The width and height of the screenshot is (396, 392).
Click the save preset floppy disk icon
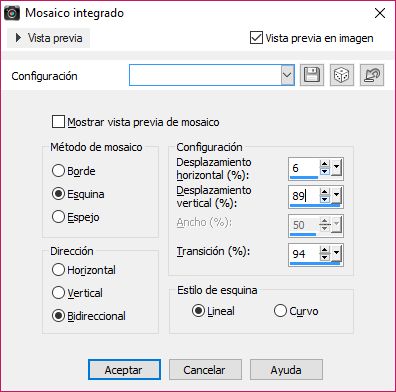[312, 75]
